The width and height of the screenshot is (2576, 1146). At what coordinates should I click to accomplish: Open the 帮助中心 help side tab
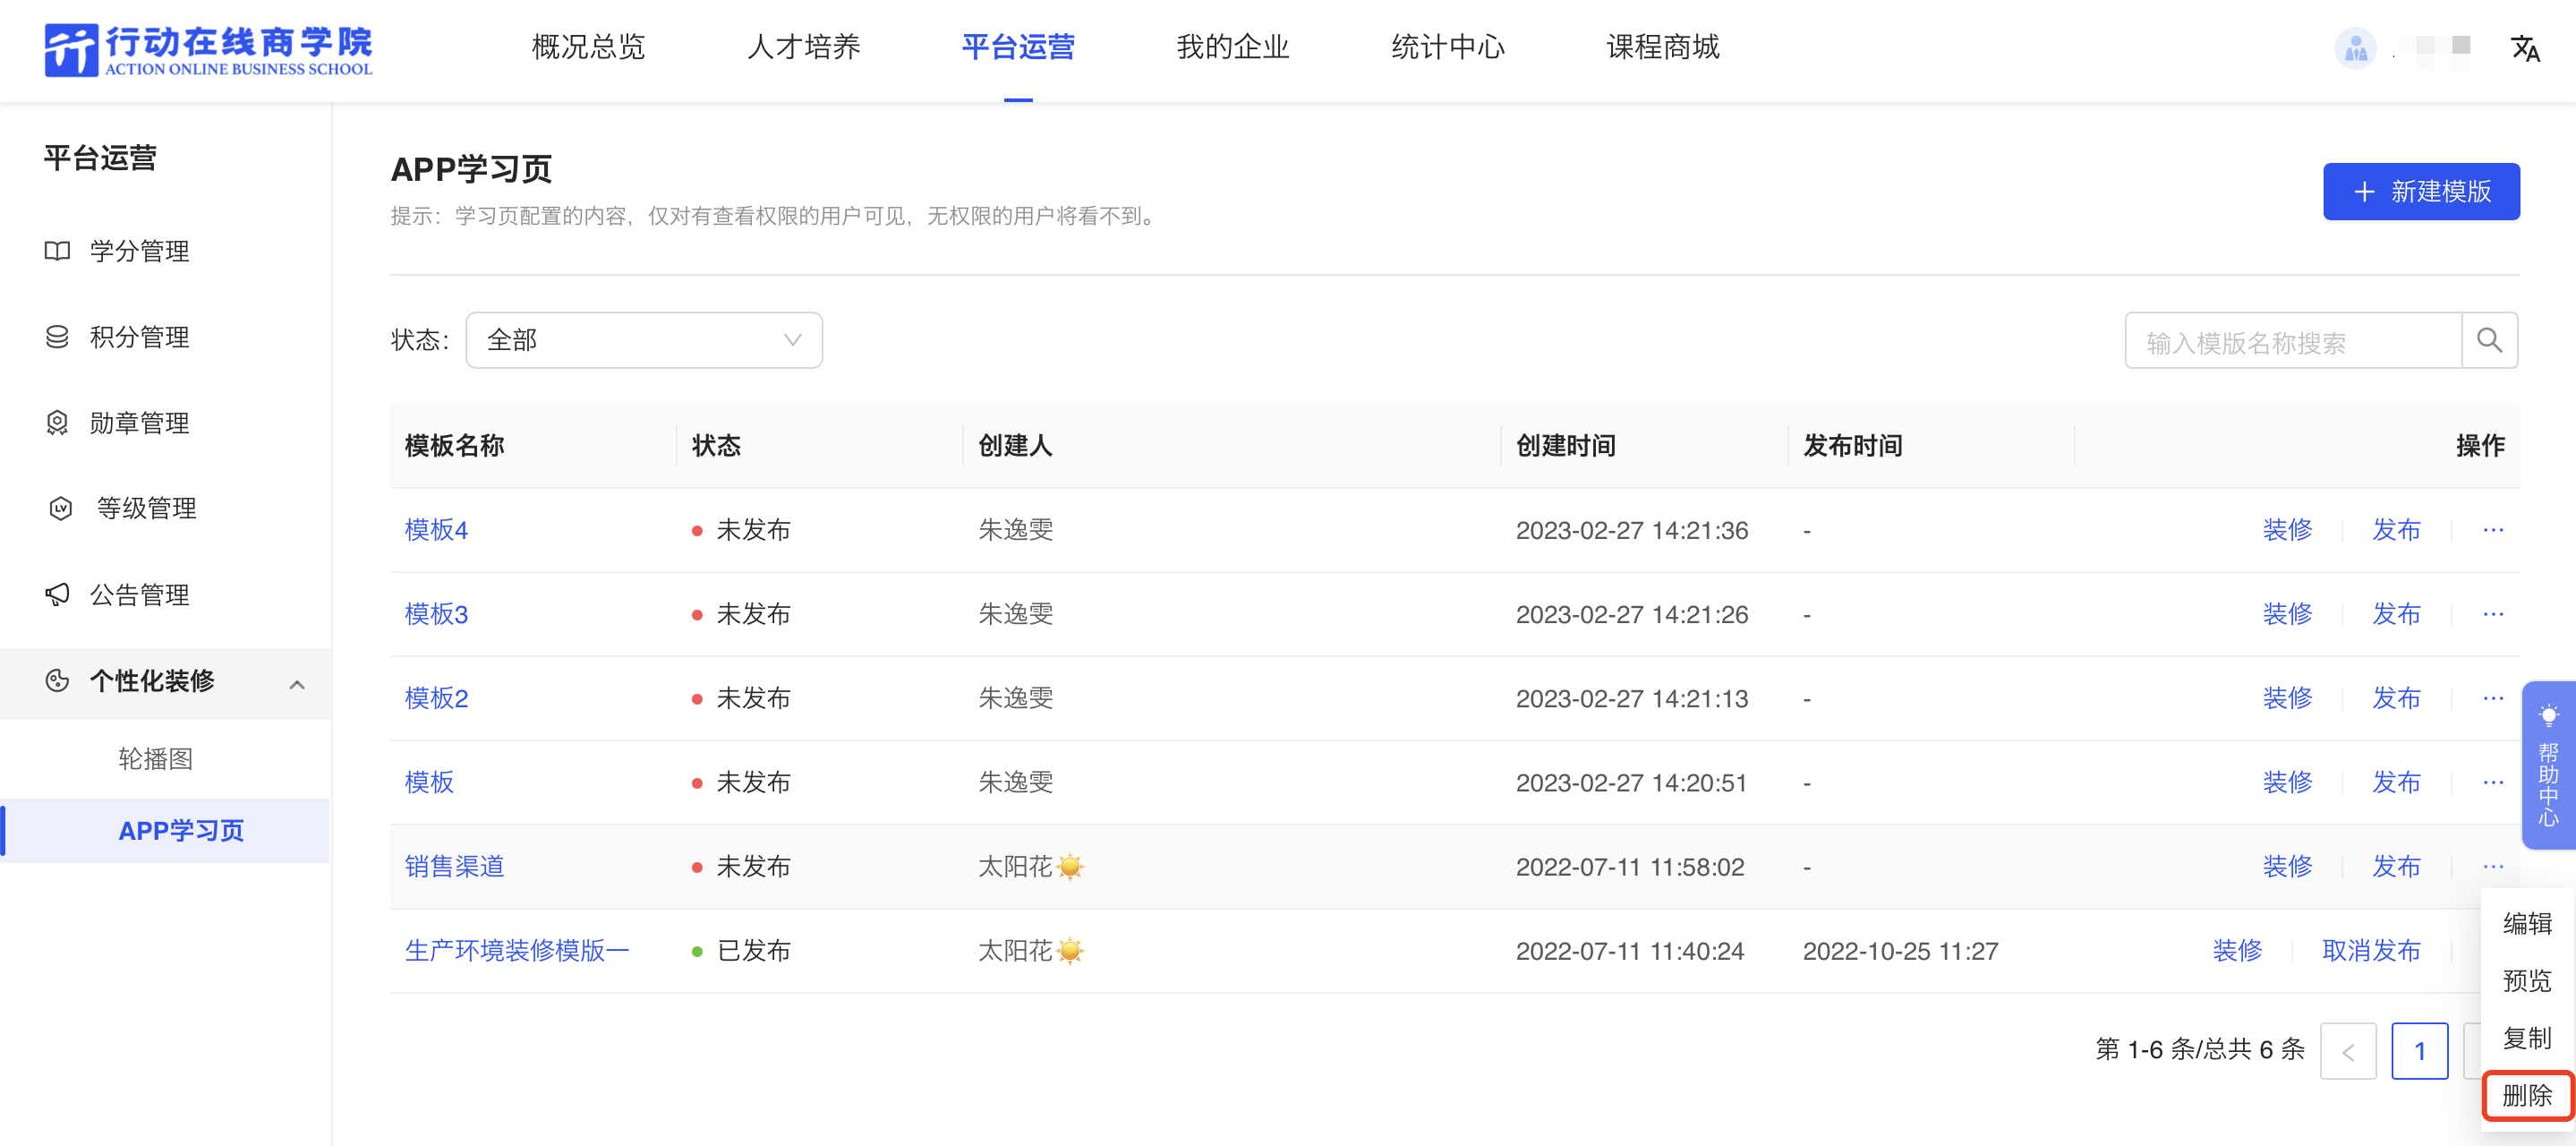(2548, 765)
